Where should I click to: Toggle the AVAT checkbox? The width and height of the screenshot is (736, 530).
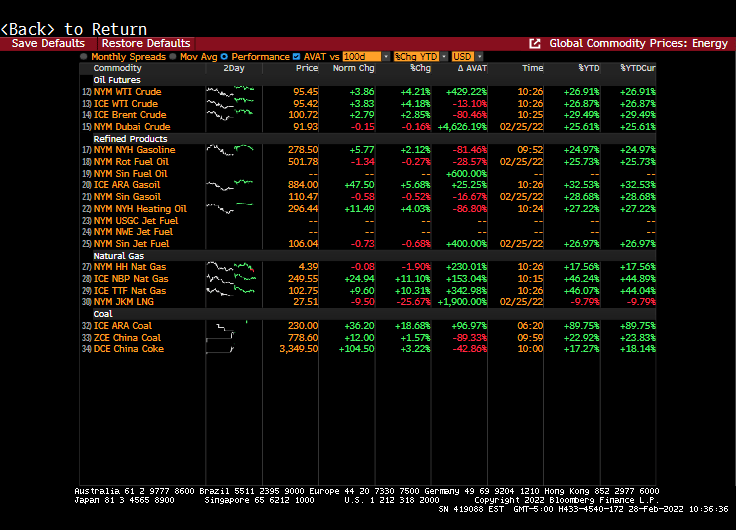pyautogui.click(x=297, y=57)
